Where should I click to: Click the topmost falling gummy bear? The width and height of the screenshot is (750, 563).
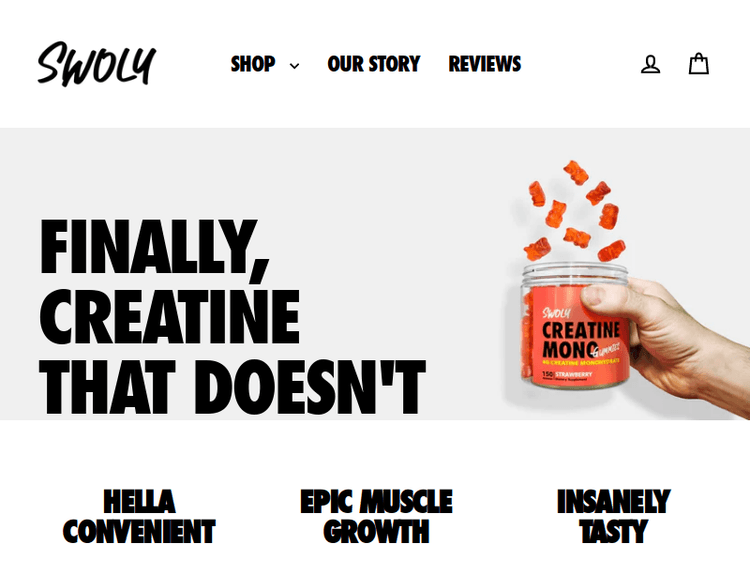pyautogui.click(x=575, y=172)
